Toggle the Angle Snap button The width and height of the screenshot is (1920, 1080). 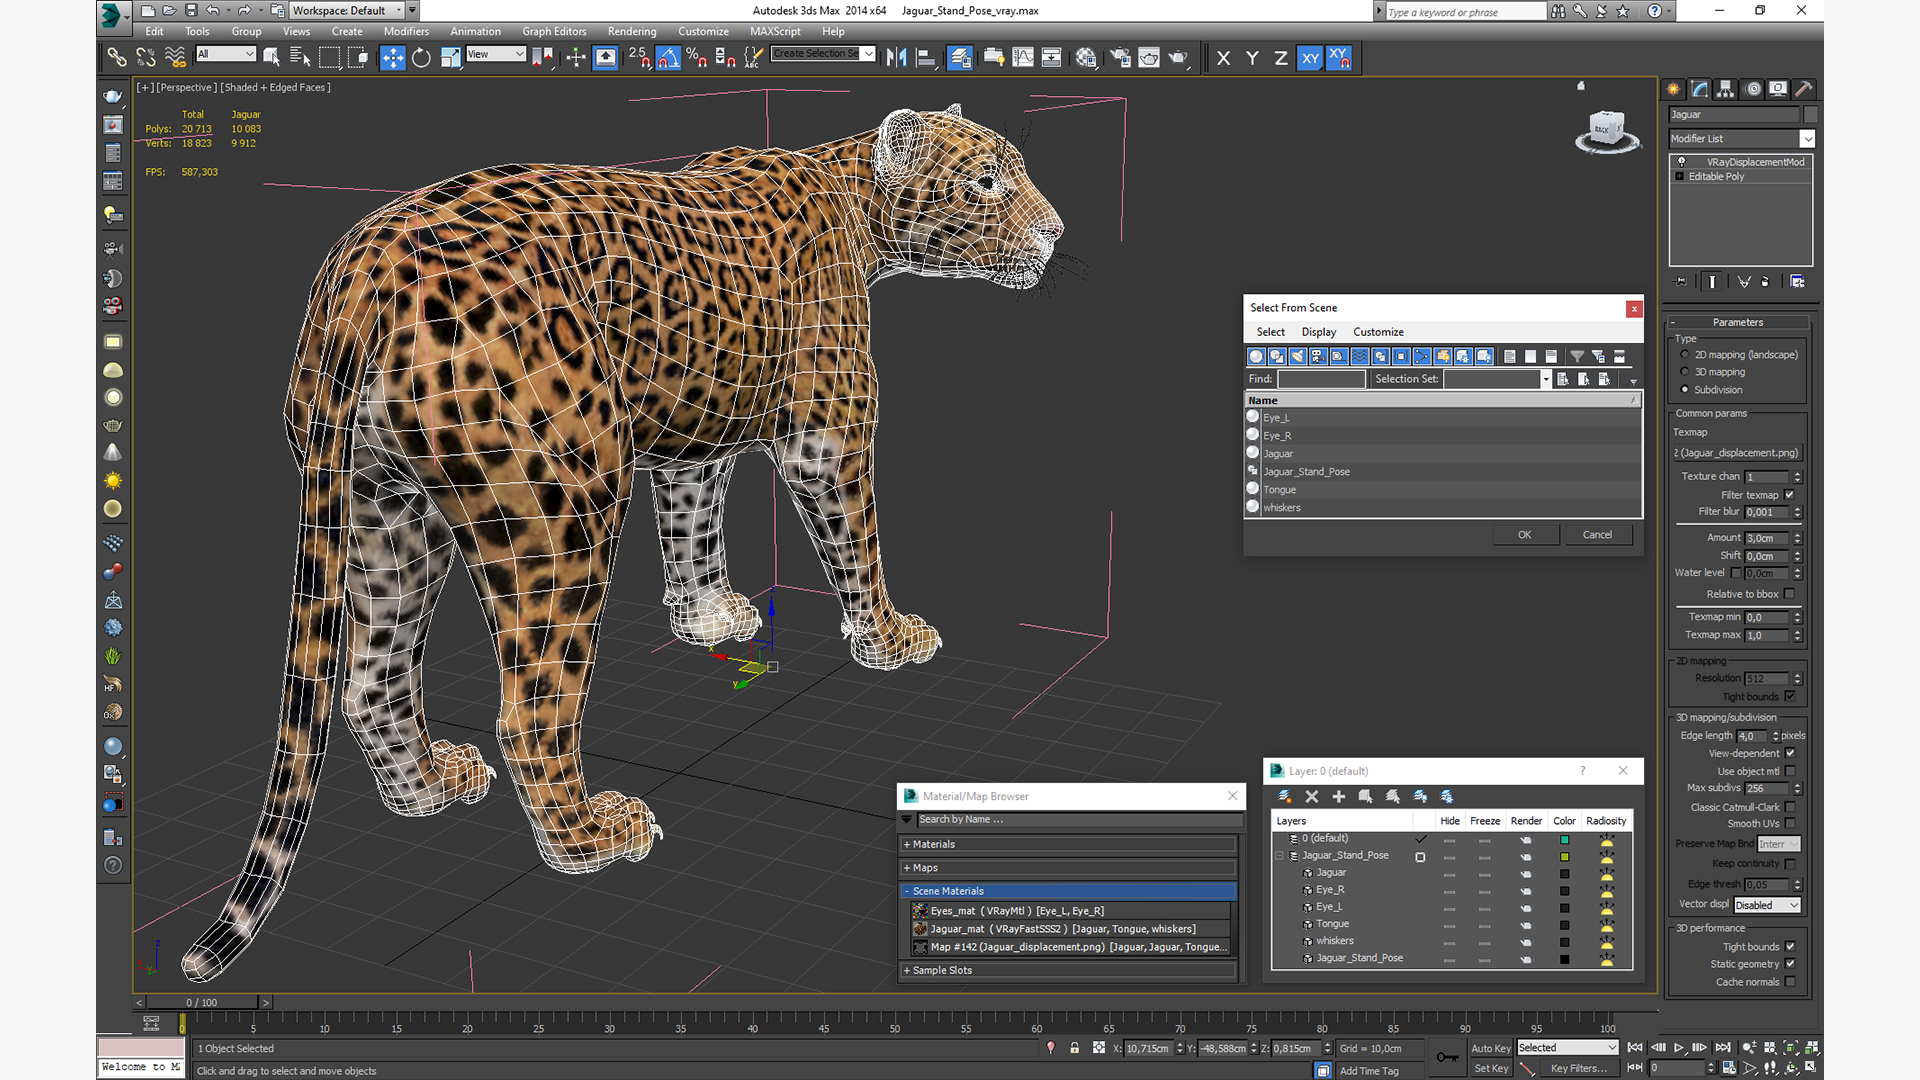(x=668, y=57)
